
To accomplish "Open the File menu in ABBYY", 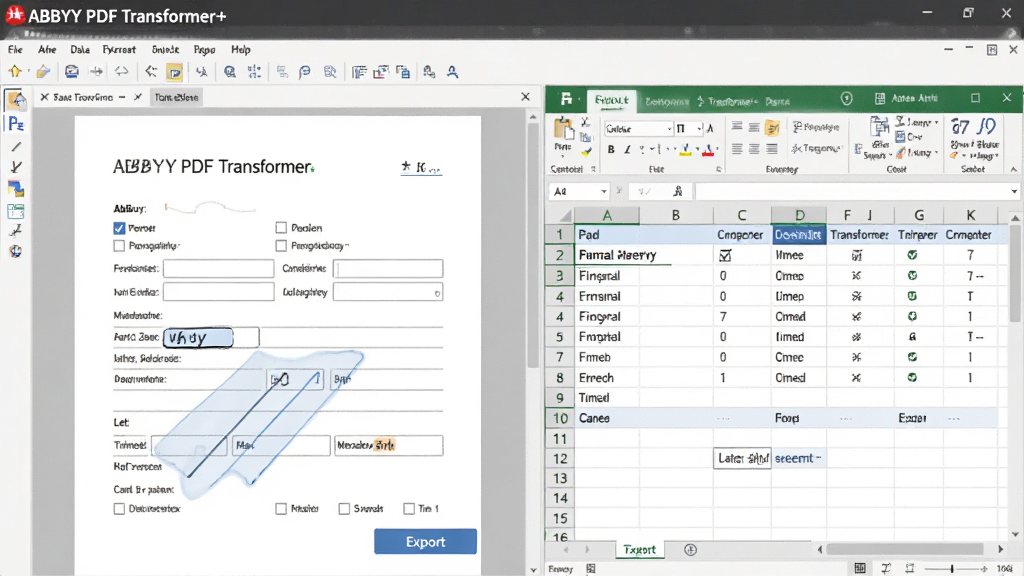I will (15, 50).
